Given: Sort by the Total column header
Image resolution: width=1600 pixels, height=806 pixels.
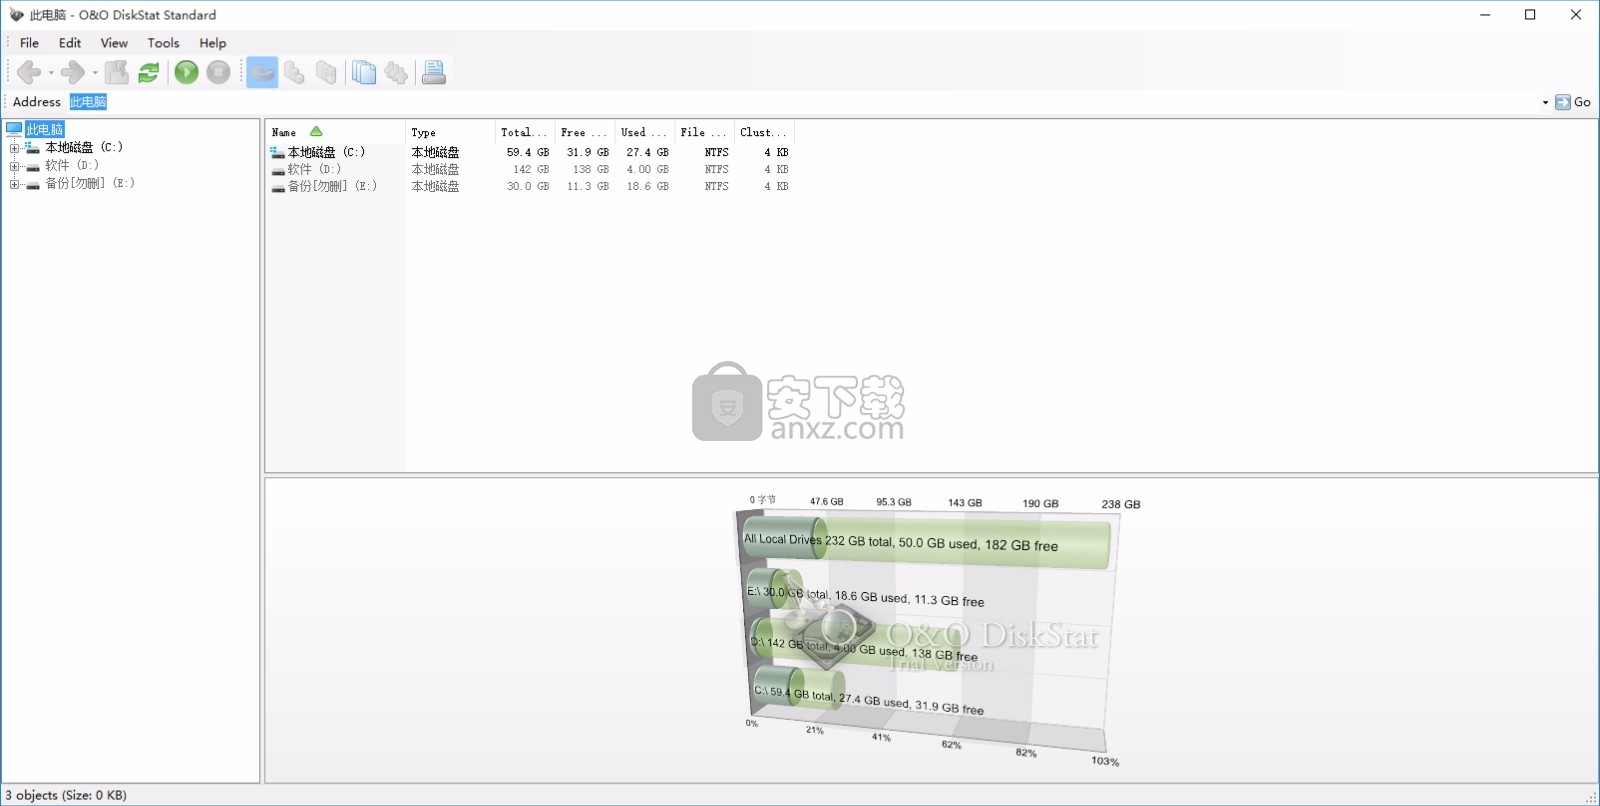Looking at the screenshot, I should pos(525,132).
